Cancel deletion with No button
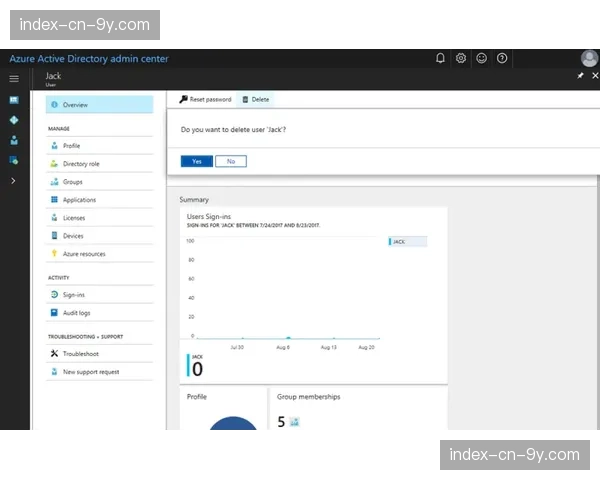 231,161
